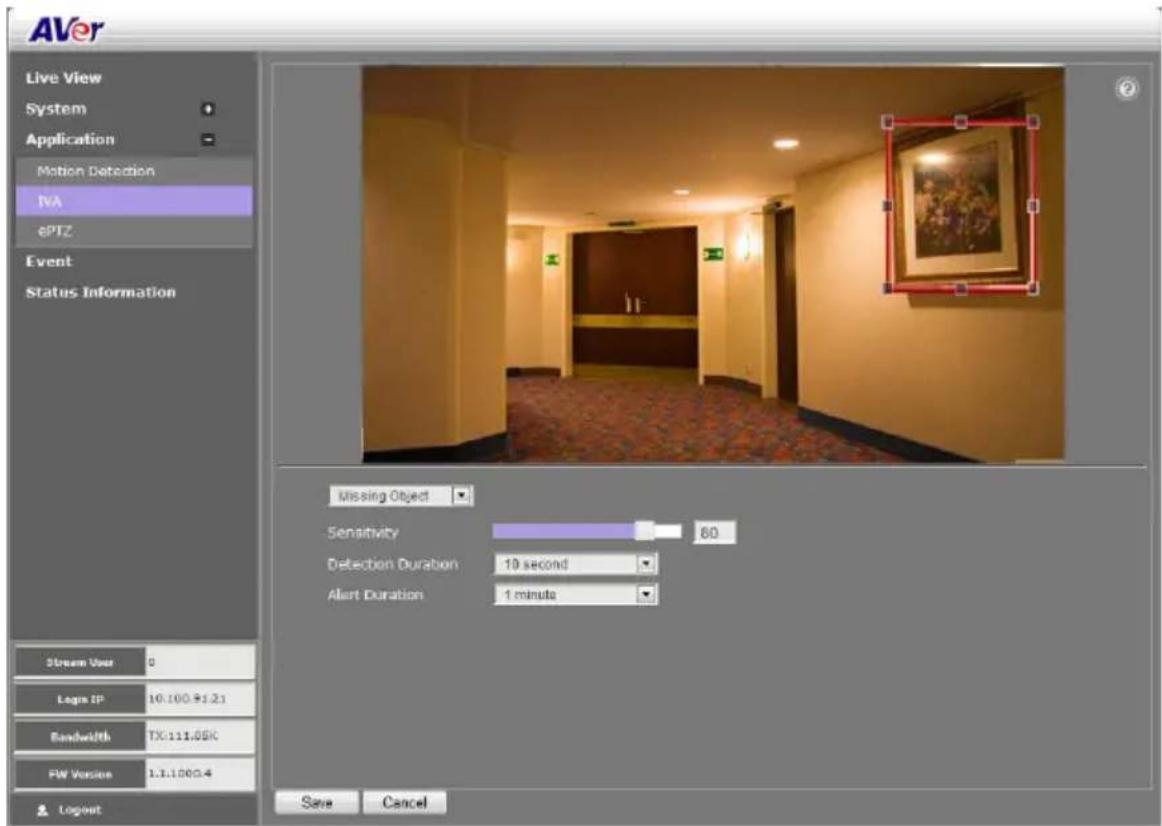The image size is (1162, 826).
Task: Open the System section
Action: coord(56,109)
